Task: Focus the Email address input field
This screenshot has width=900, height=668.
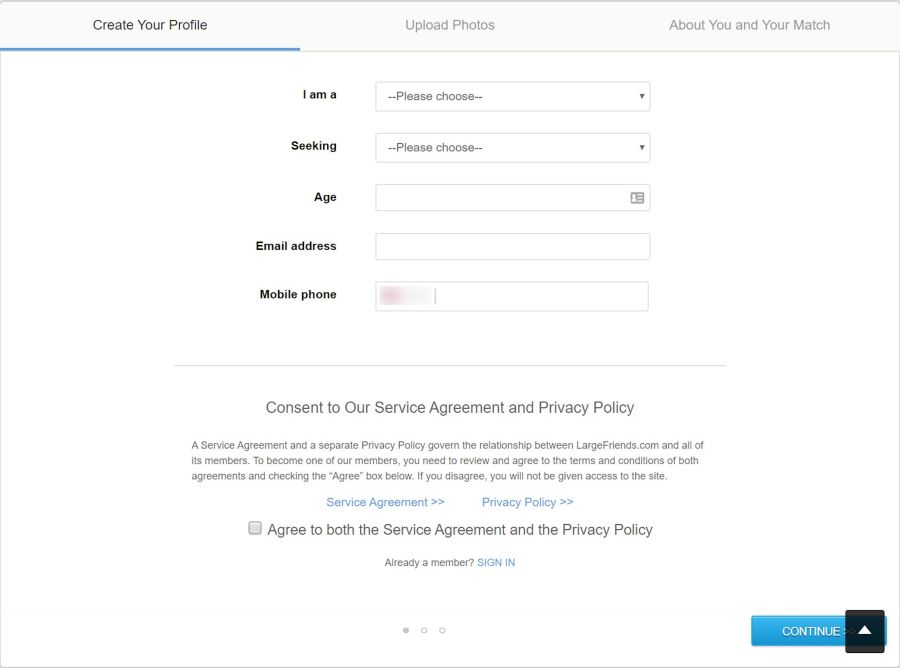Action: (x=512, y=246)
